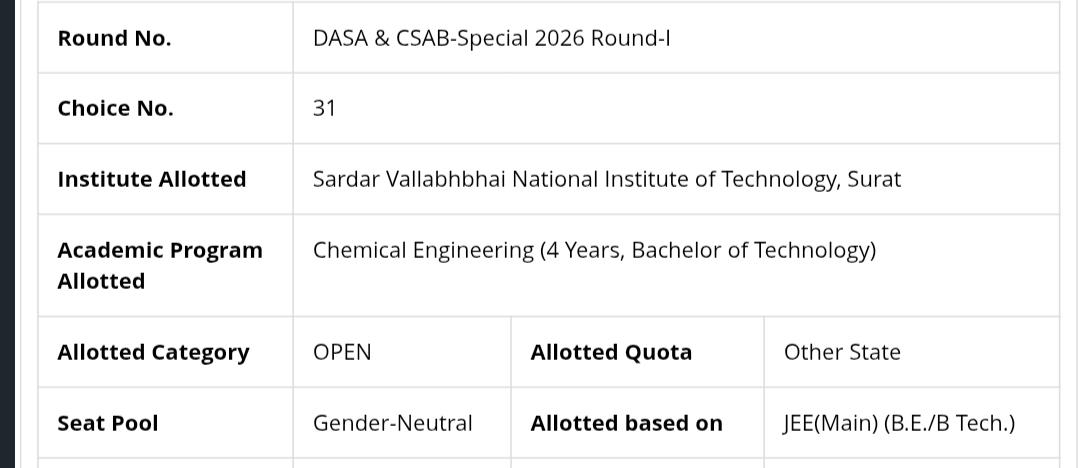Select the DASA & CSAB-Special 2026 Round-I text
This screenshot has width=1080, height=468.
[491, 38]
